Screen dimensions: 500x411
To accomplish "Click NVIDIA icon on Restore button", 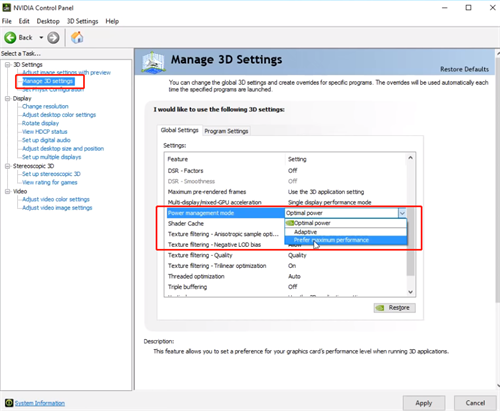I will tap(380, 308).
